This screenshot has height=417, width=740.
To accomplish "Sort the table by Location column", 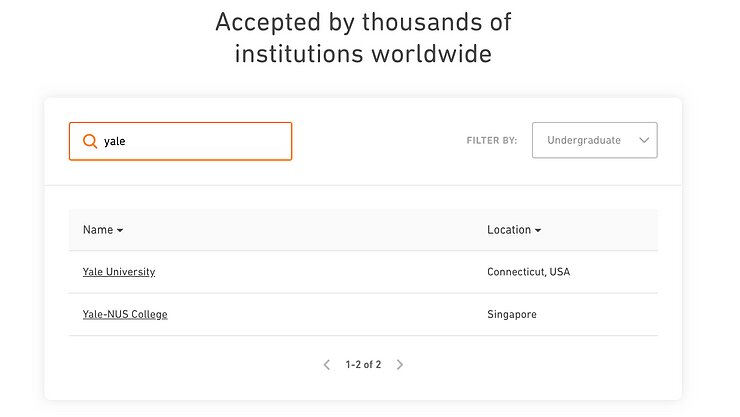I will [x=508, y=230].
